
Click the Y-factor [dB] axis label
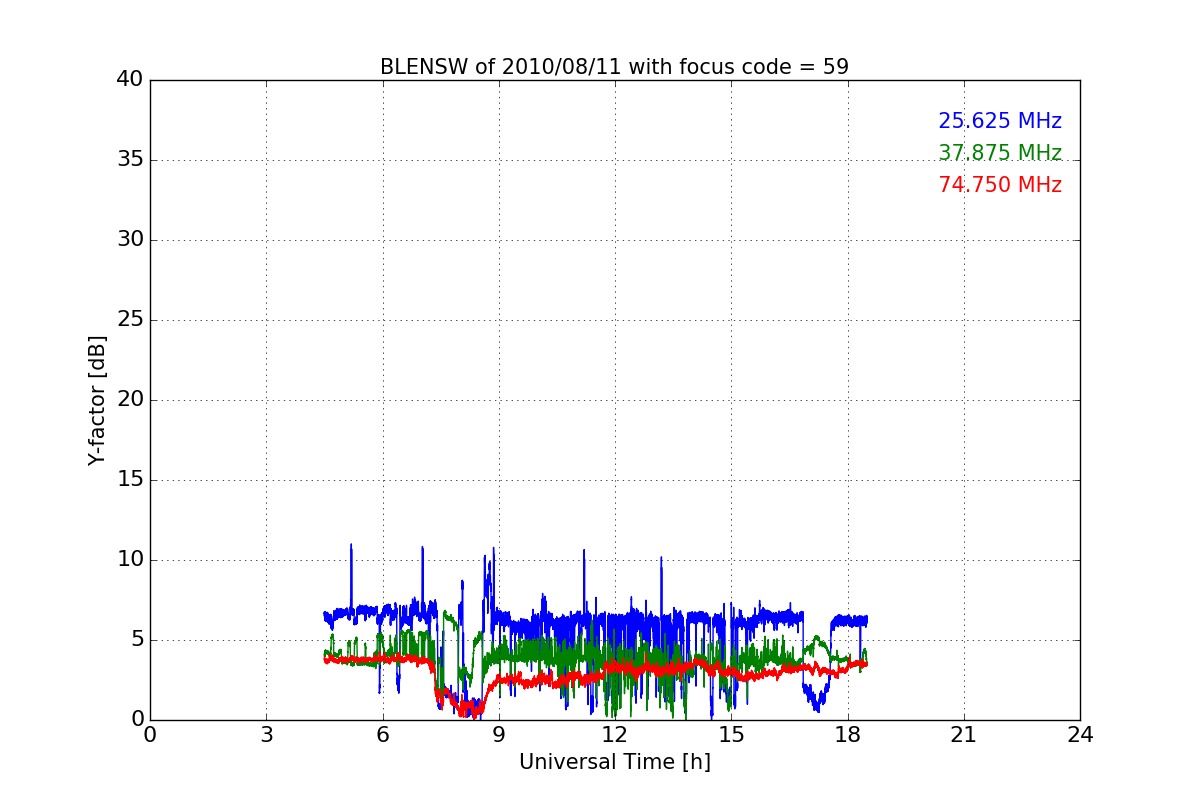tap(96, 400)
